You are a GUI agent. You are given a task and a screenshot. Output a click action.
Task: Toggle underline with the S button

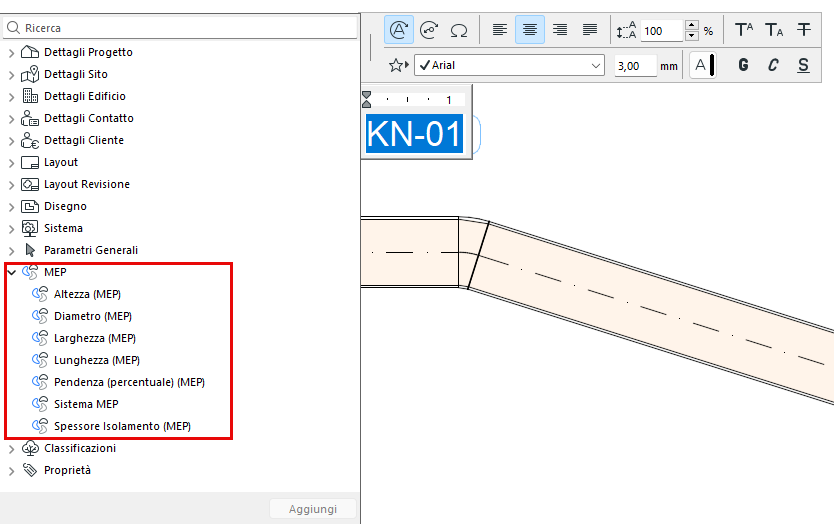pos(804,65)
